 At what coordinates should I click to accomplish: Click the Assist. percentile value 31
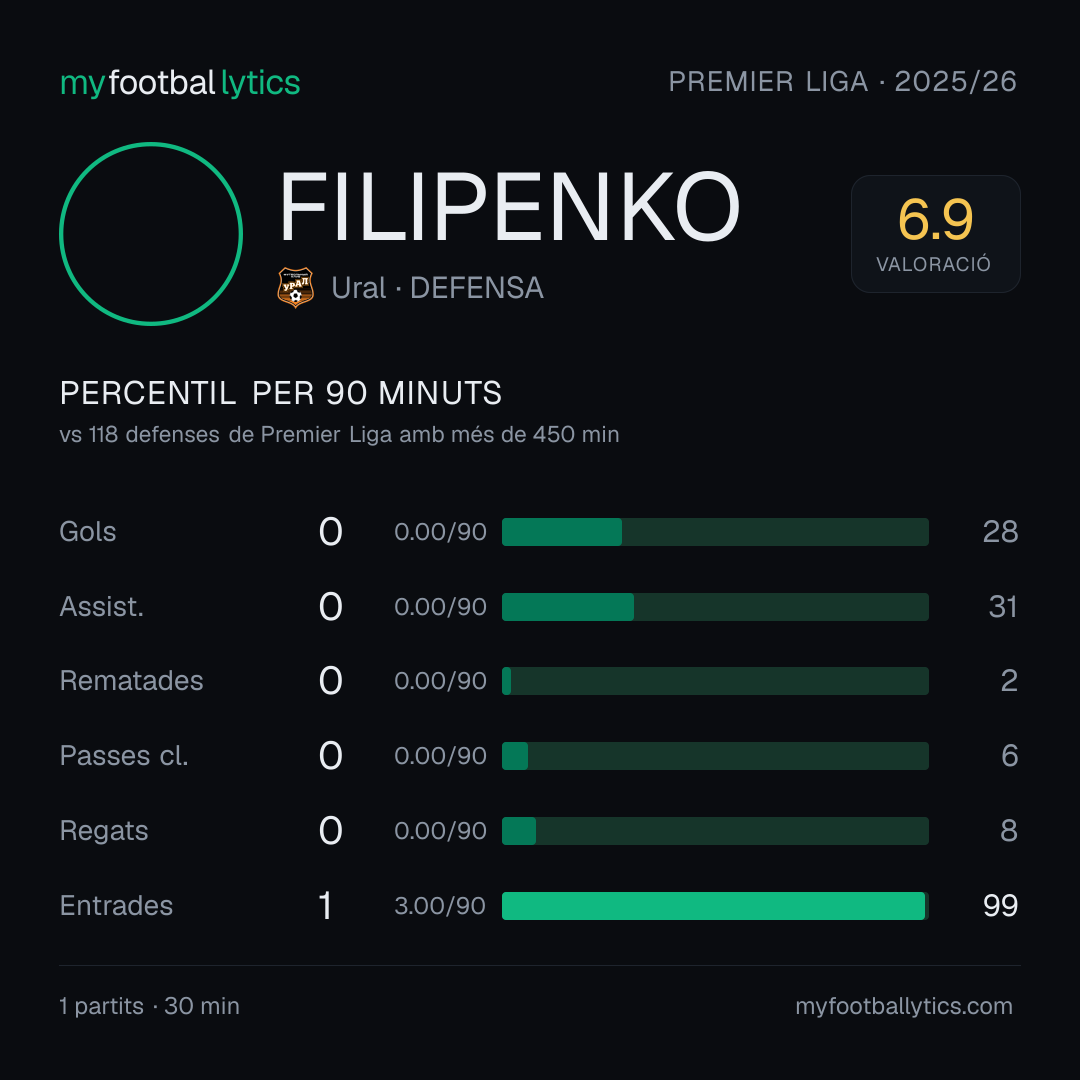(x=1003, y=607)
